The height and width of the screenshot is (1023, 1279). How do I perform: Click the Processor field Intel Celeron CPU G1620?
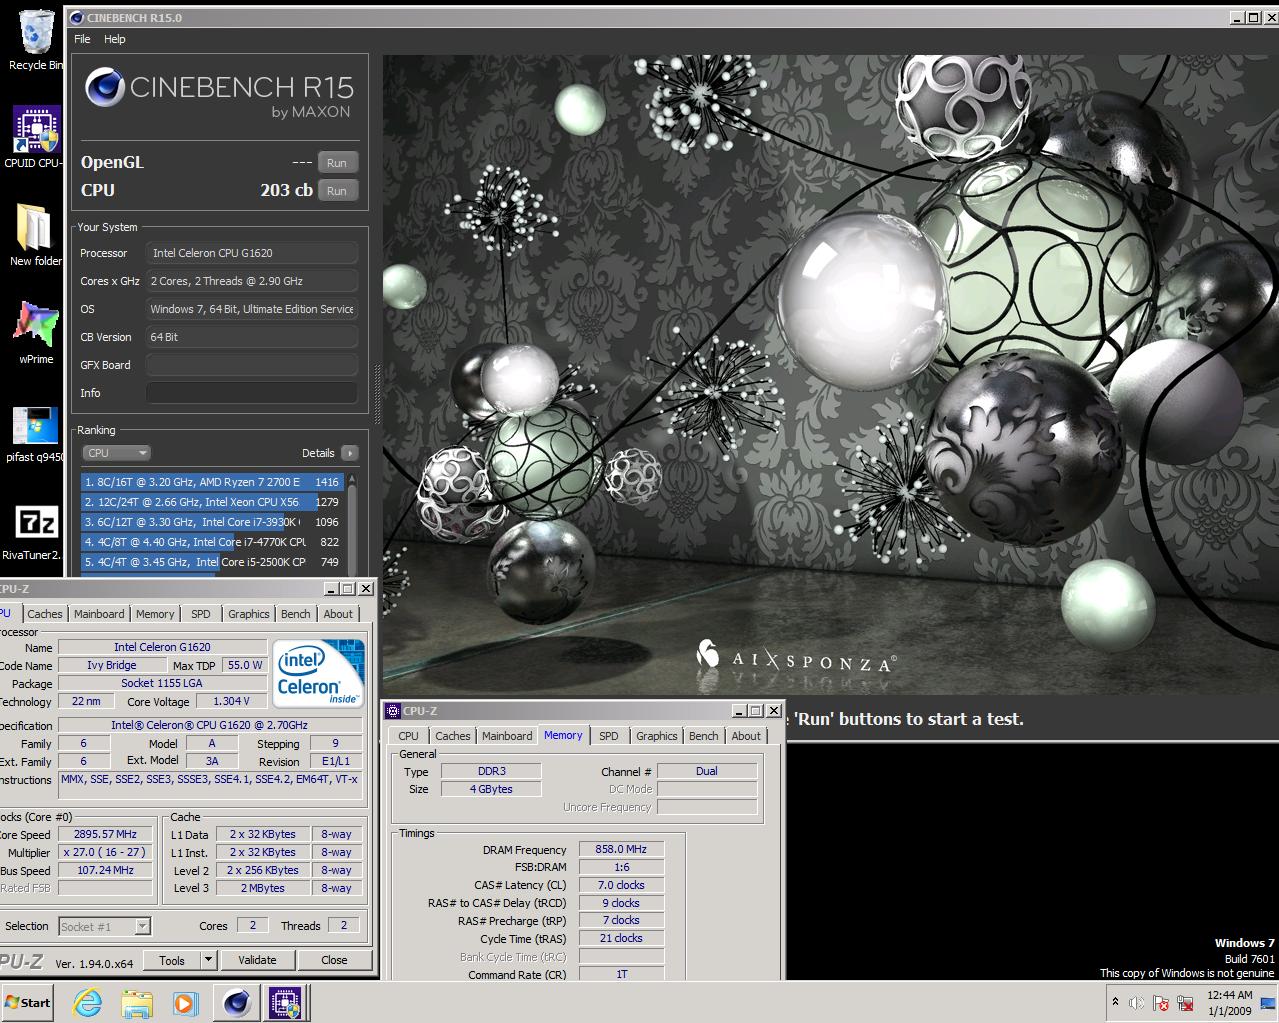coord(252,253)
